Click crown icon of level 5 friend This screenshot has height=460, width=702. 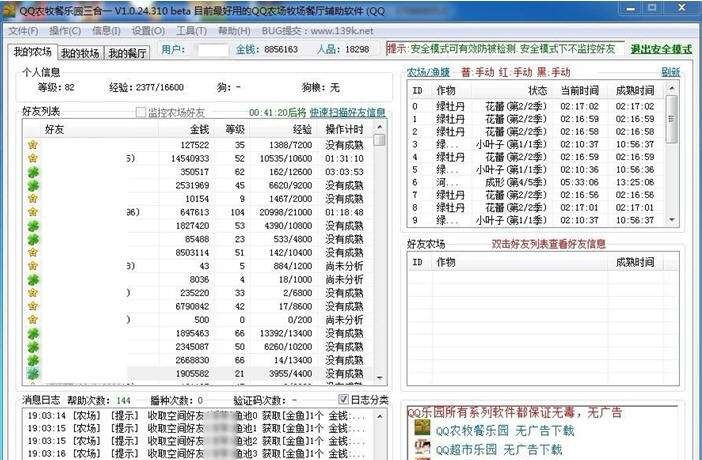click(x=33, y=266)
